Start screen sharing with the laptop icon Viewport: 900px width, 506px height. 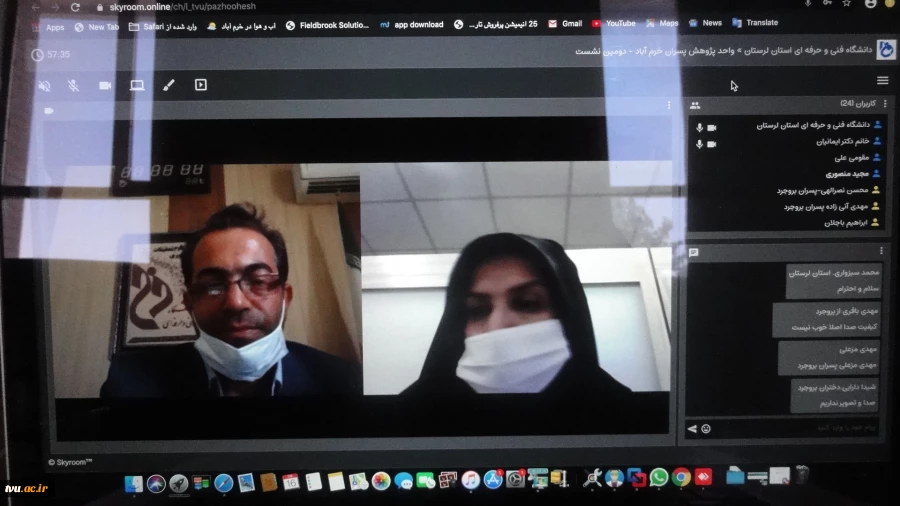(x=137, y=85)
